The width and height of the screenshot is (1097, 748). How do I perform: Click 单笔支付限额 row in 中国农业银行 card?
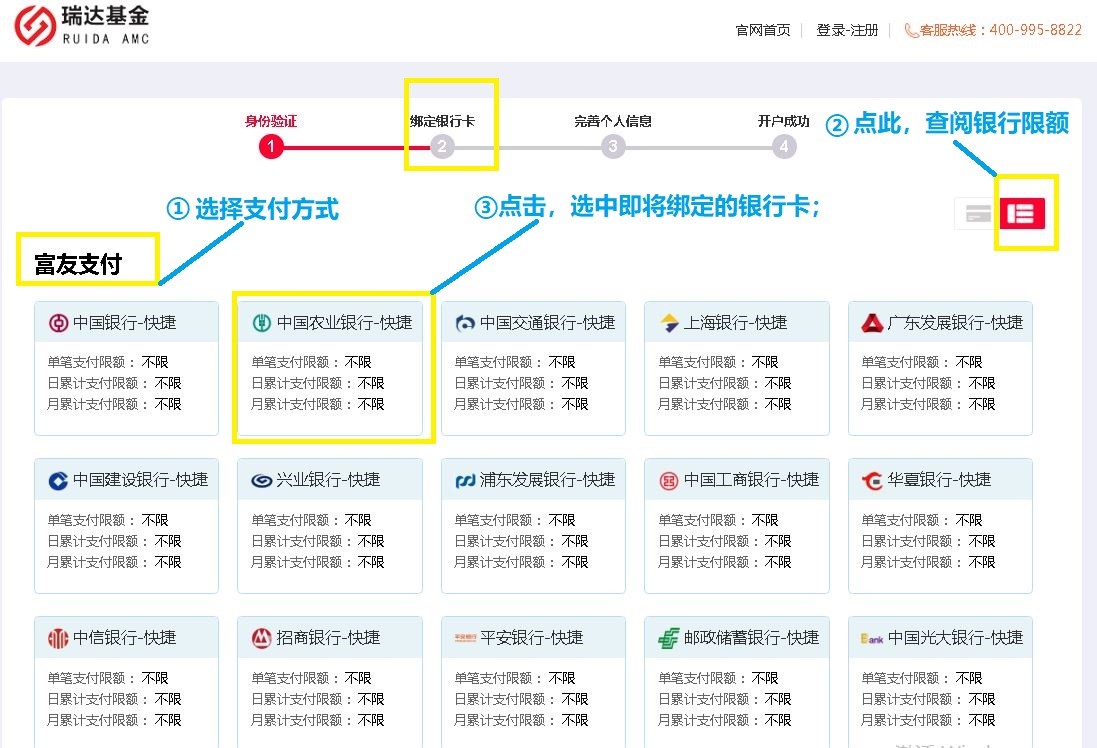click(x=311, y=362)
